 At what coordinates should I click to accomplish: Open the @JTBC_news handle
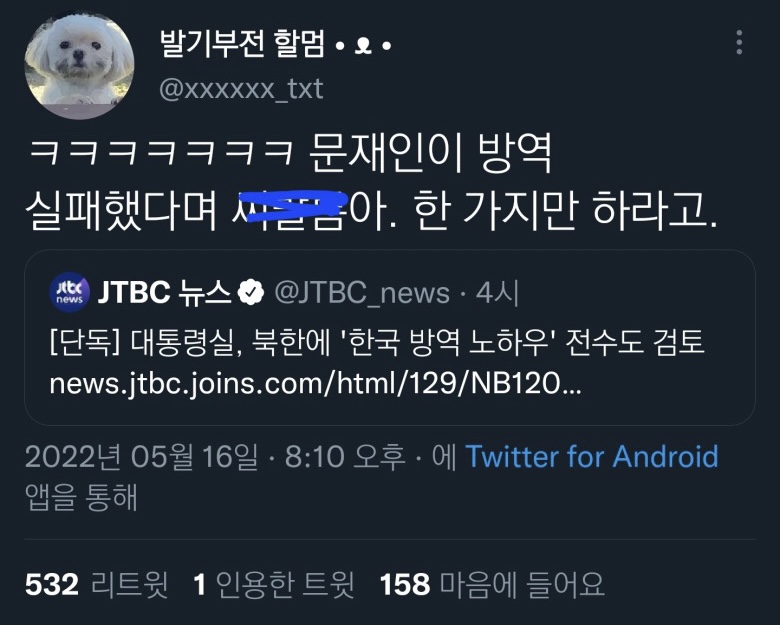pos(362,293)
